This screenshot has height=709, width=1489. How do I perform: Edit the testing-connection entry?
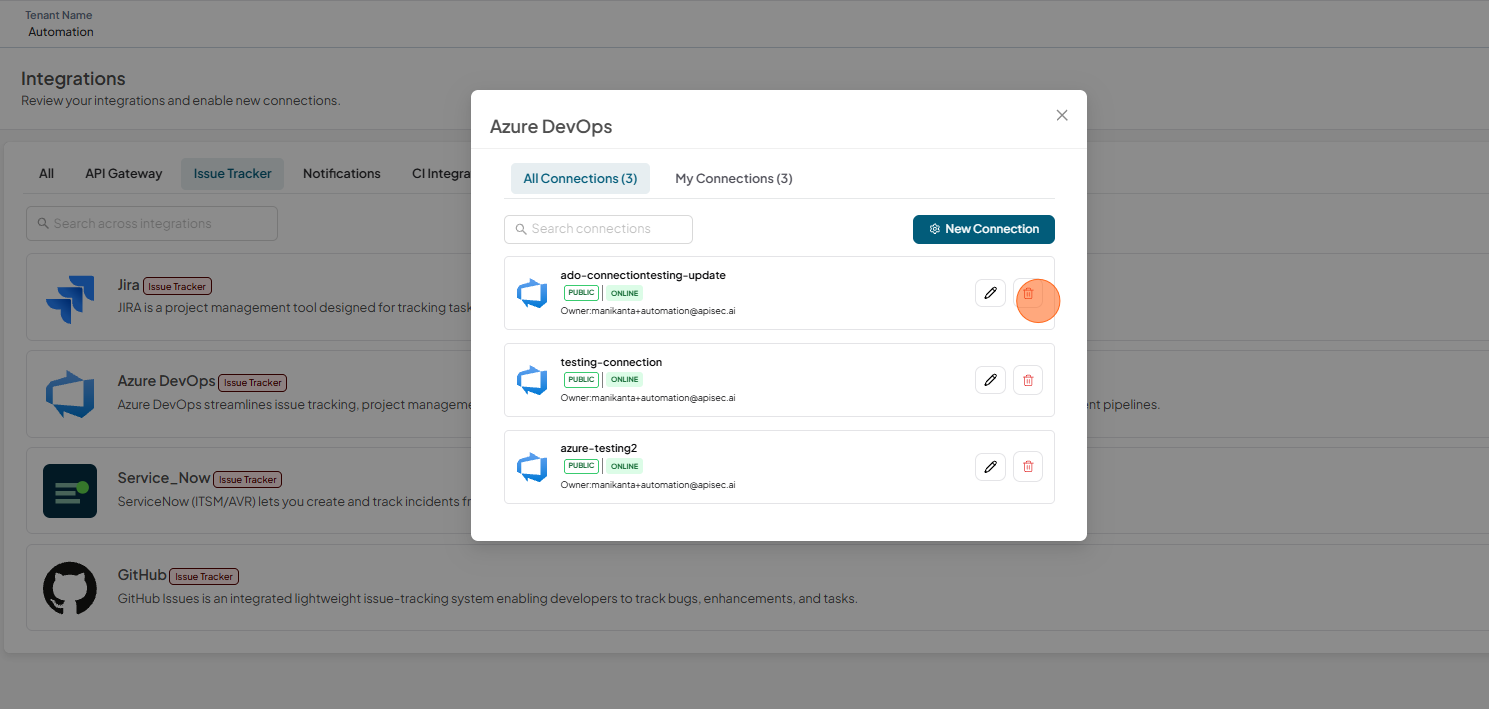[x=990, y=380]
